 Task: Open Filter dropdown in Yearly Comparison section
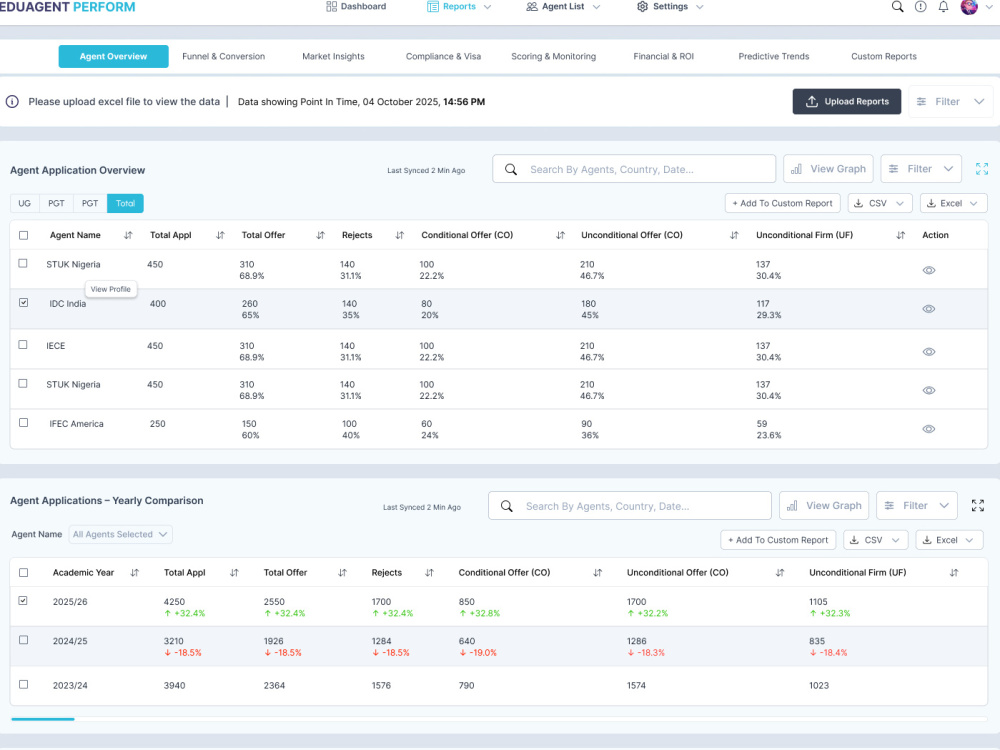tap(916, 506)
